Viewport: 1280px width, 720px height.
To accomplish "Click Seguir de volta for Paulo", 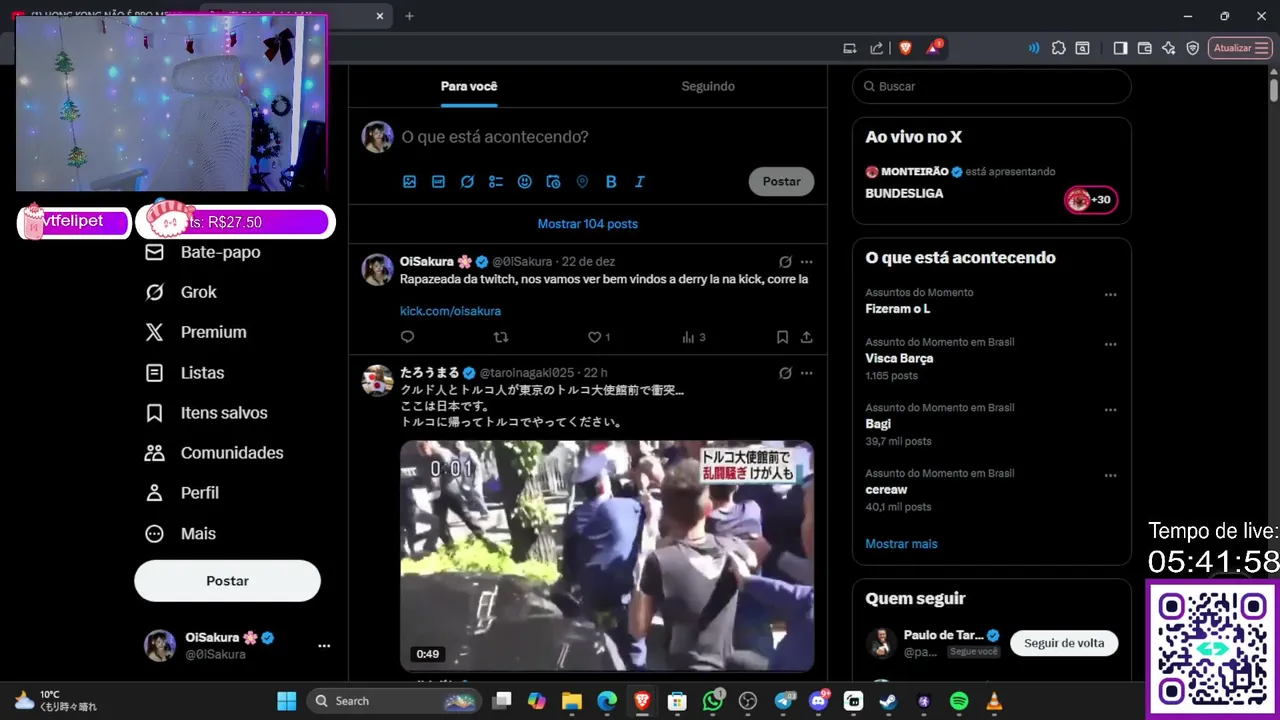I will (x=1064, y=643).
